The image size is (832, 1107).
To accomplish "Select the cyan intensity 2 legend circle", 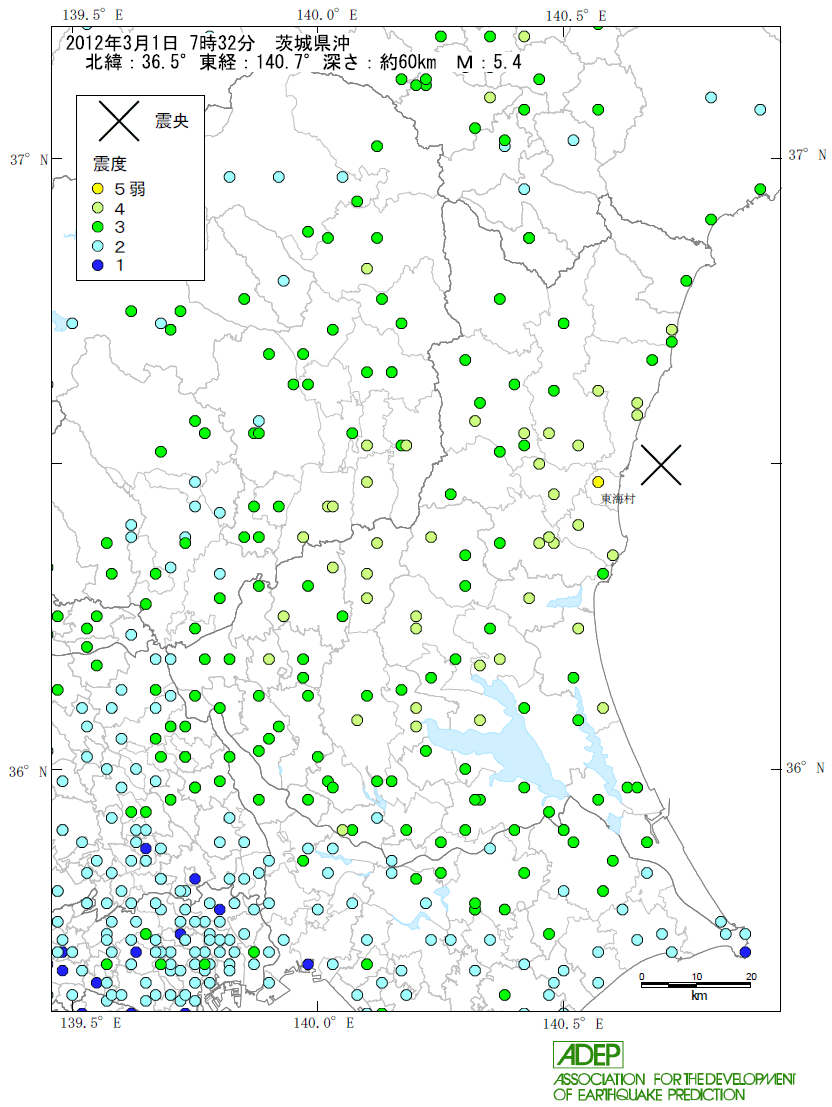I will point(96,246).
